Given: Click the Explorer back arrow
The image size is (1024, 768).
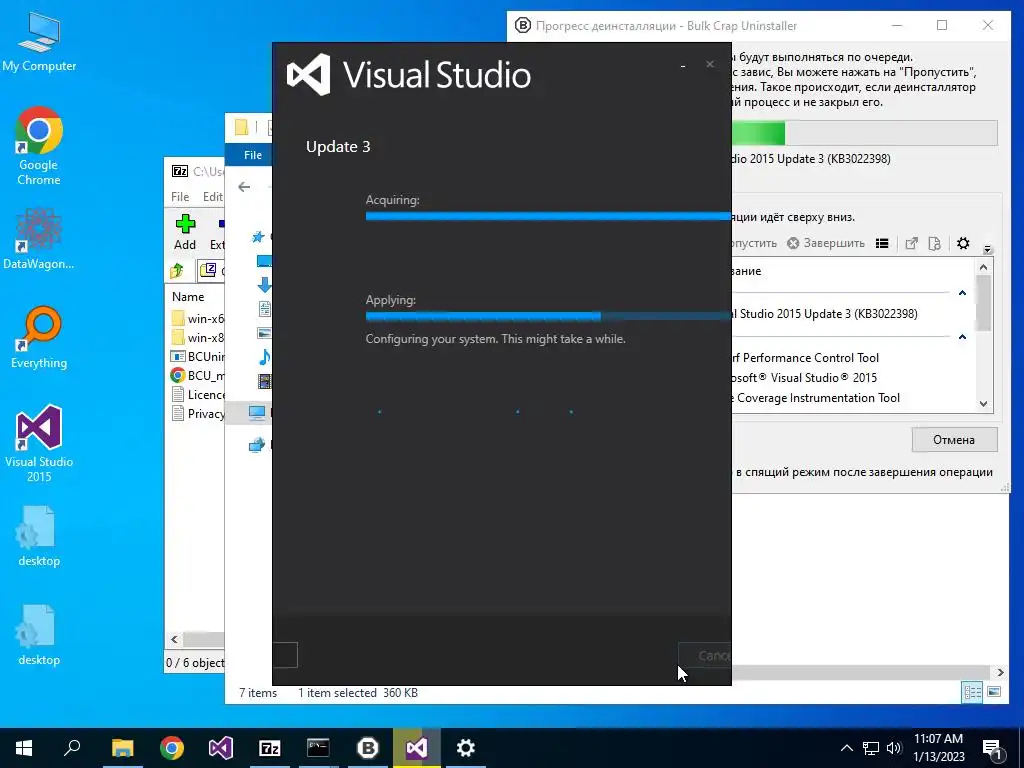Looking at the screenshot, I should [x=244, y=187].
